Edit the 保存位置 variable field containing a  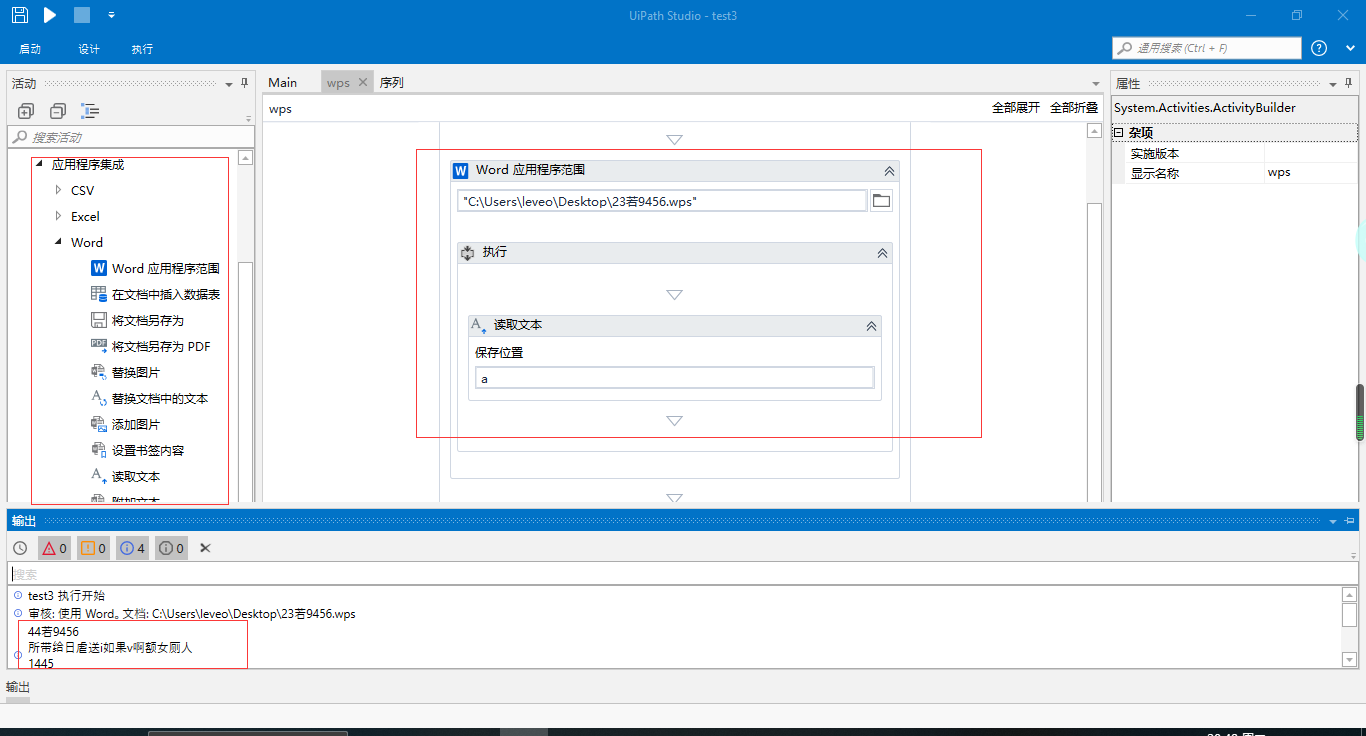(x=675, y=378)
